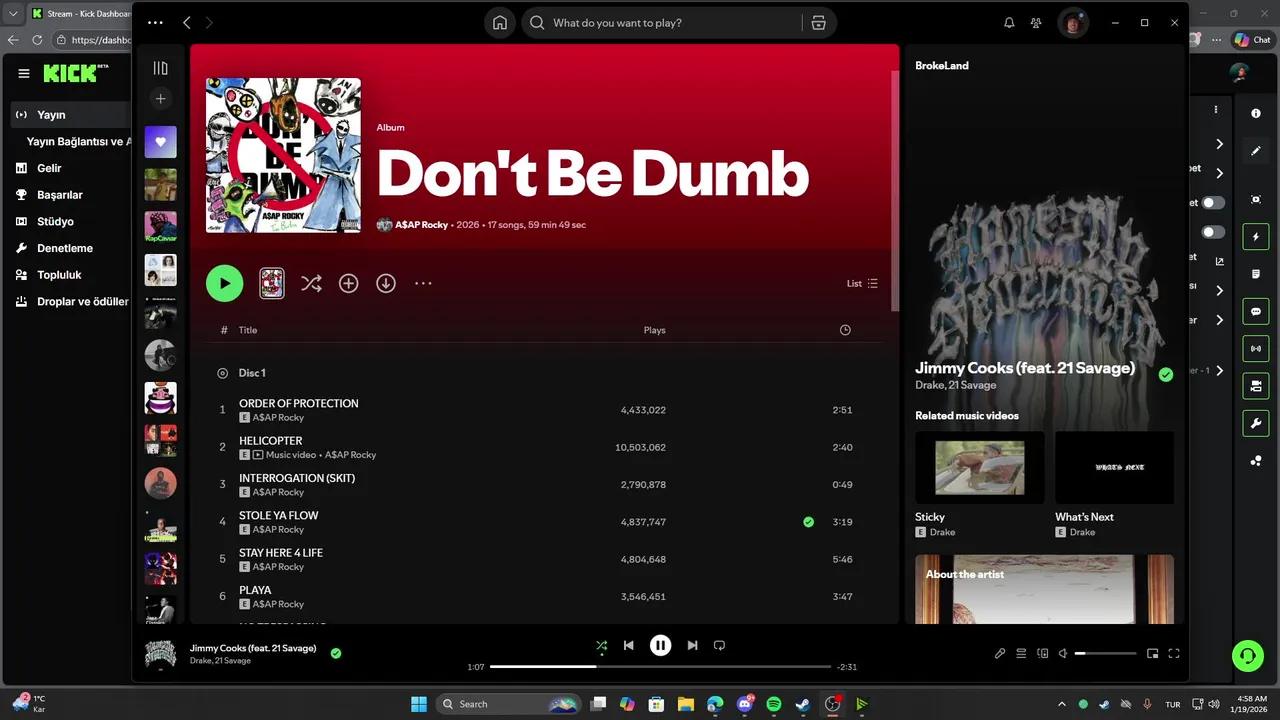Click the Music video tag on HELICOPTER
The image size is (1280, 720).
(x=292, y=455)
